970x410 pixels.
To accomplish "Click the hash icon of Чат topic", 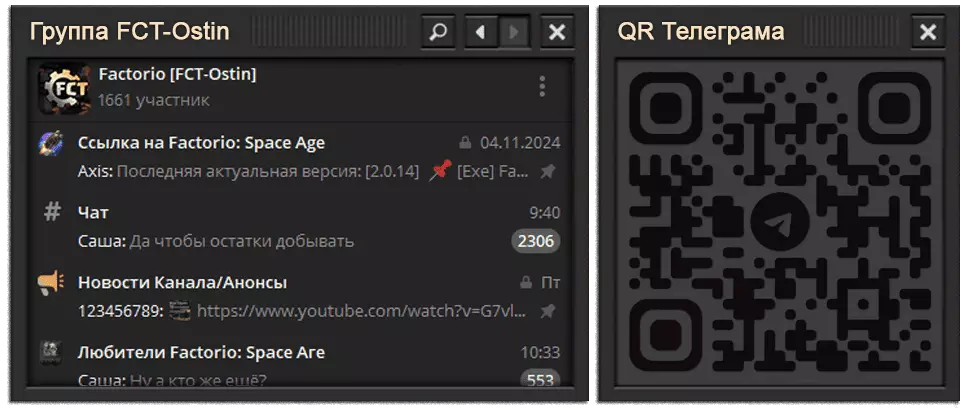I will (x=53, y=212).
